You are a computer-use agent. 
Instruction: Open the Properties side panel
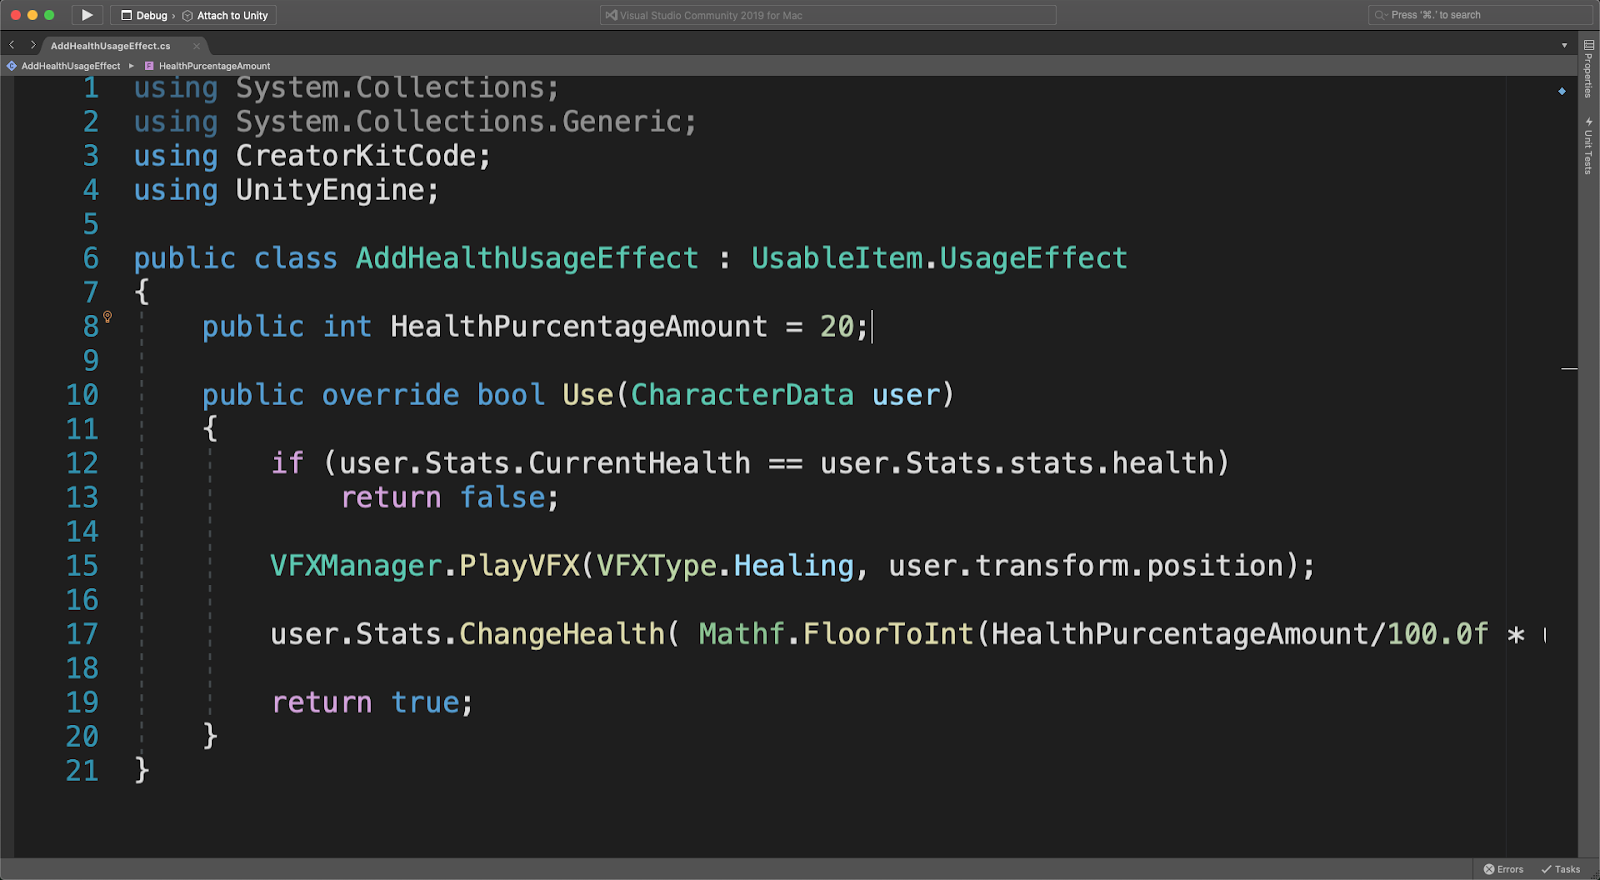click(1588, 70)
